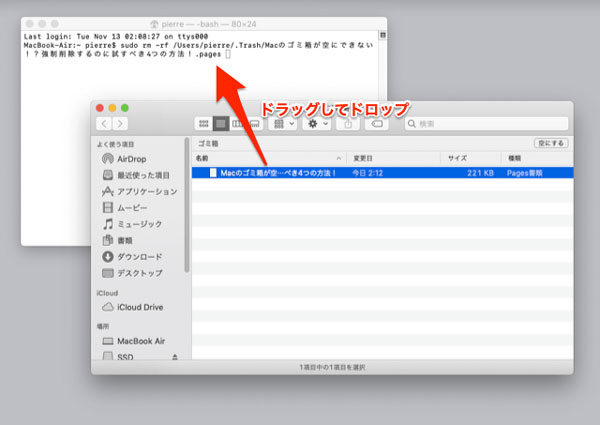The height and width of the screenshot is (425, 600).
Task: Switch Finder to list view
Action: click(221, 124)
